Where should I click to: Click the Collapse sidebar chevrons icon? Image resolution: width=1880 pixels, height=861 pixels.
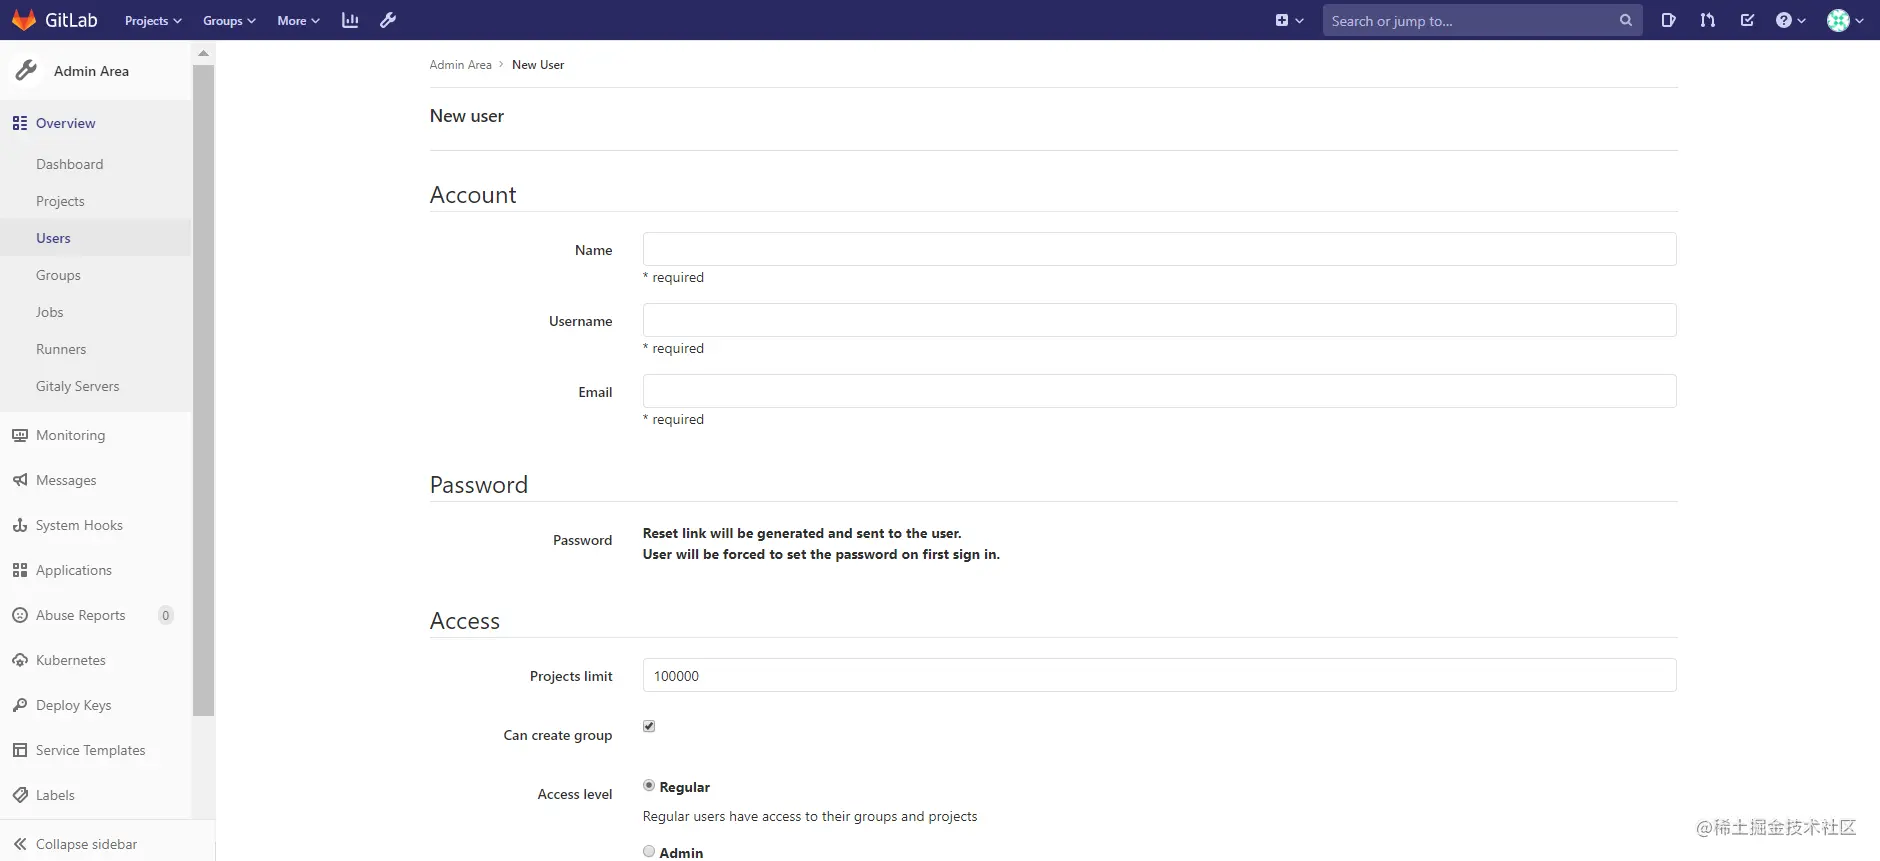pos(20,844)
